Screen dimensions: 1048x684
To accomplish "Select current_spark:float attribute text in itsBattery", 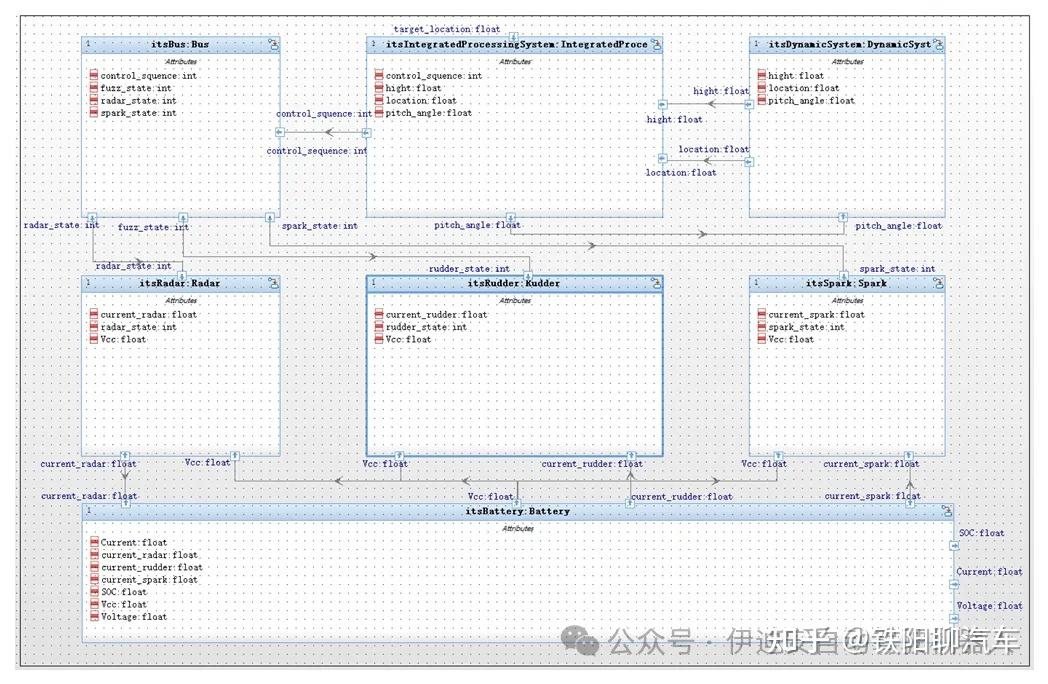I will click(x=149, y=580).
